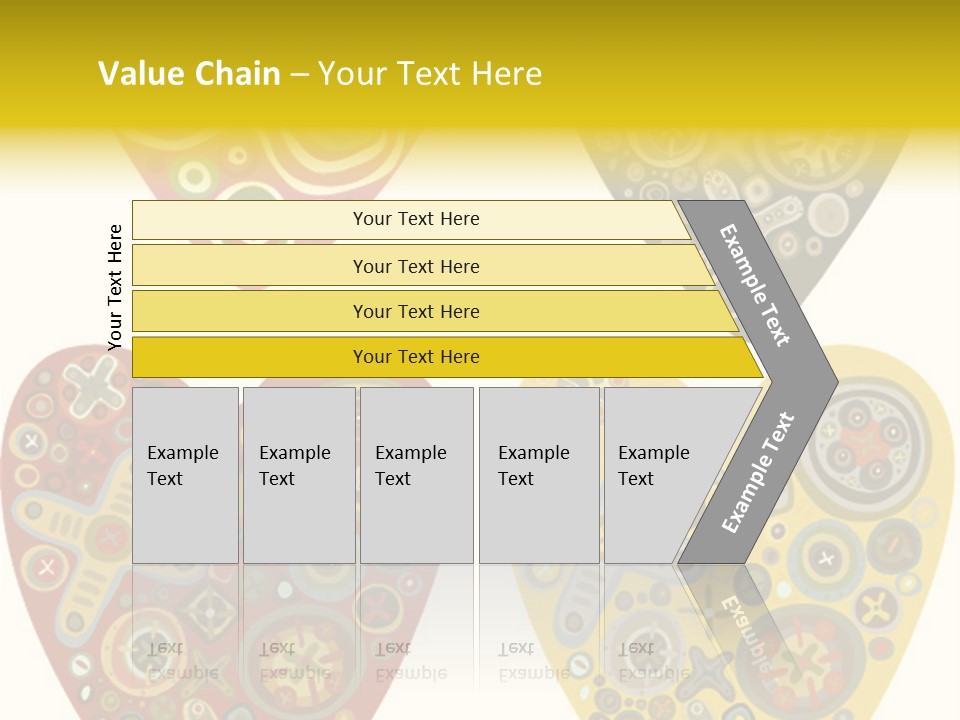The width and height of the screenshot is (960, 720).
Task: Select the fourth grey Example Text box
Action: tap(538, 475)
